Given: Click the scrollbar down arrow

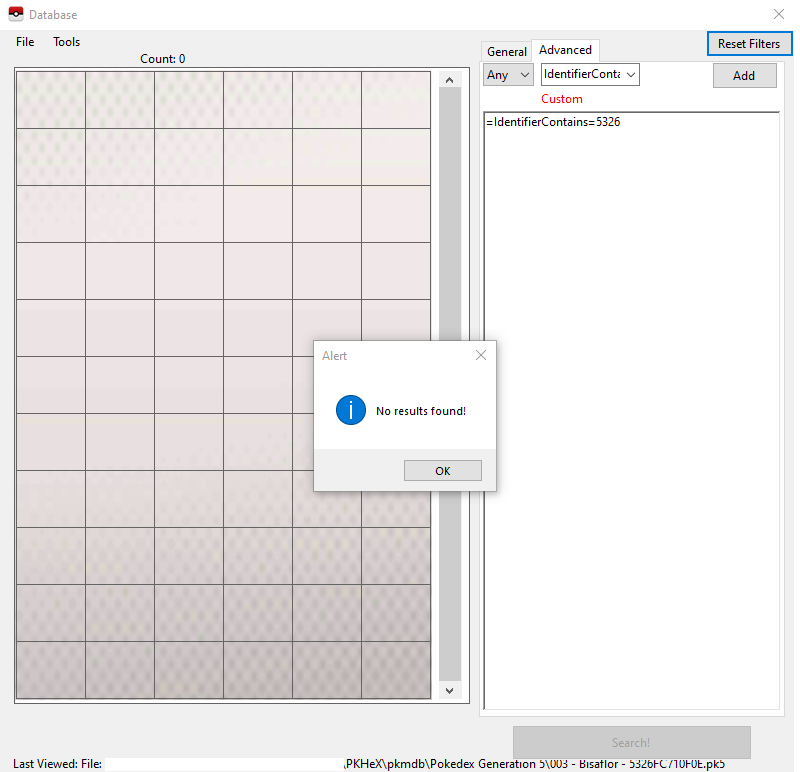Looking at the screenshot, I should pyautogui.click(x=449, y=690).
